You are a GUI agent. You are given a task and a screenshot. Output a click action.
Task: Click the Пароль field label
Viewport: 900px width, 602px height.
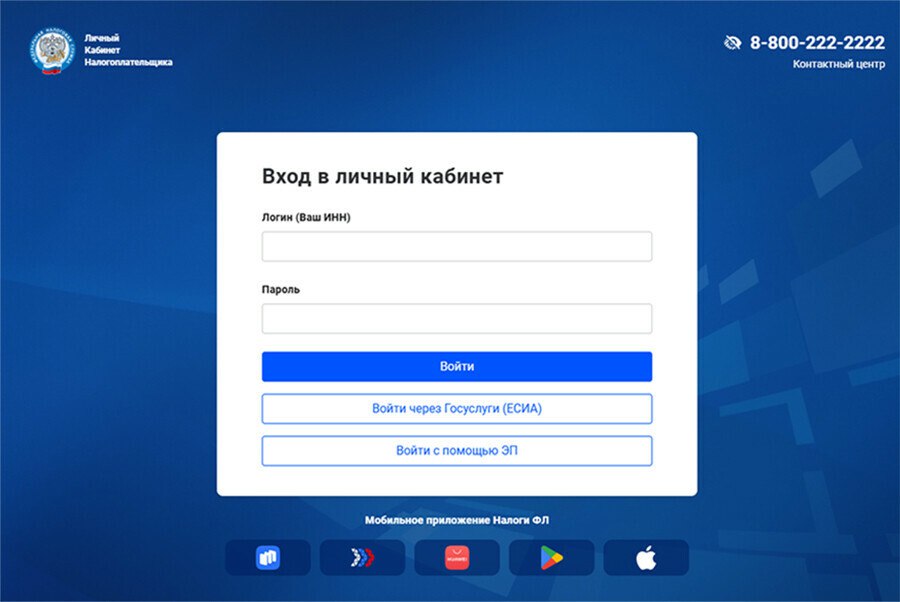click(x=281, y=290)
